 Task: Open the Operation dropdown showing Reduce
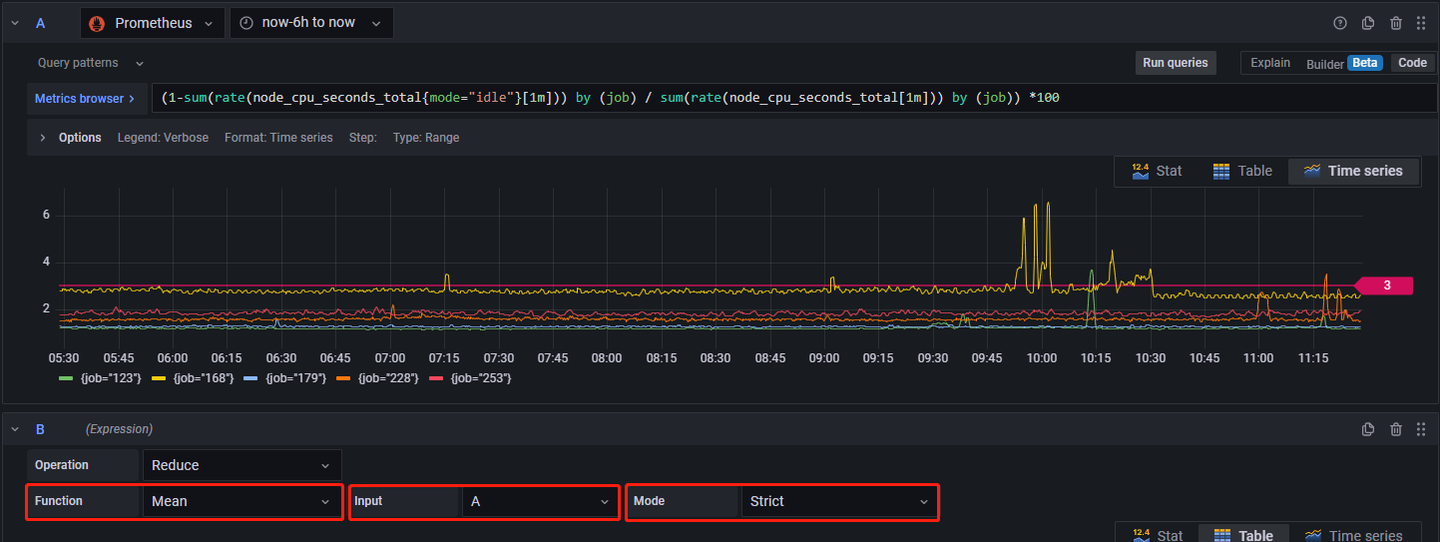(x=242, y=465)
